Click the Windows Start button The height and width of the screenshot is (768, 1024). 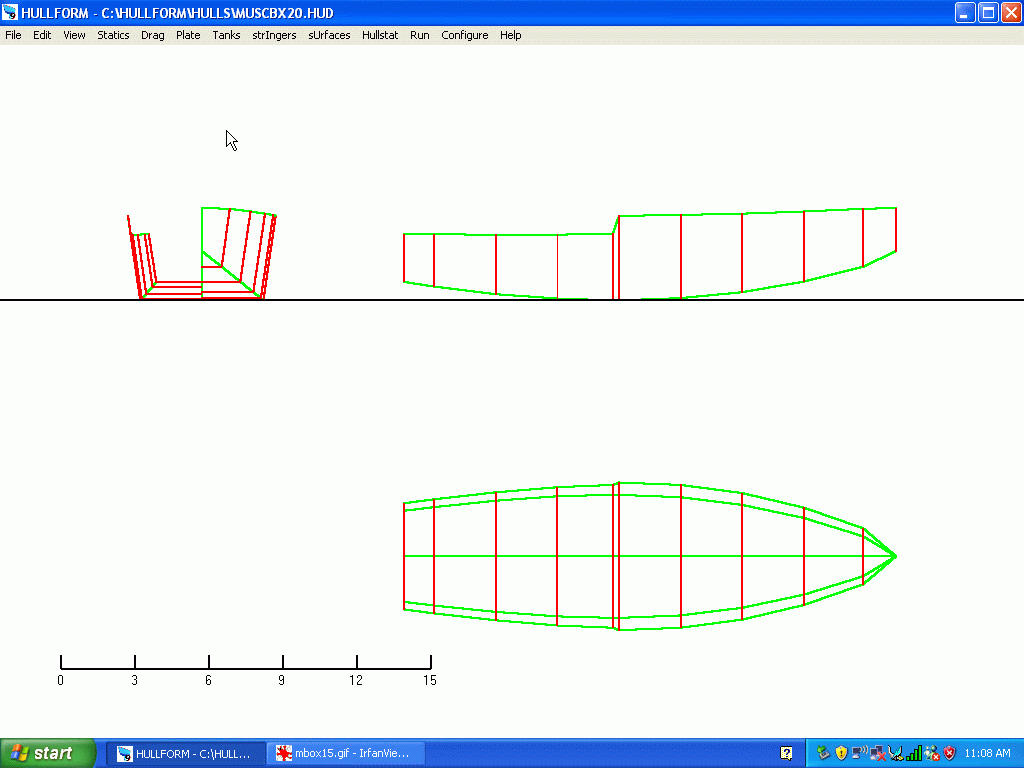48,753
